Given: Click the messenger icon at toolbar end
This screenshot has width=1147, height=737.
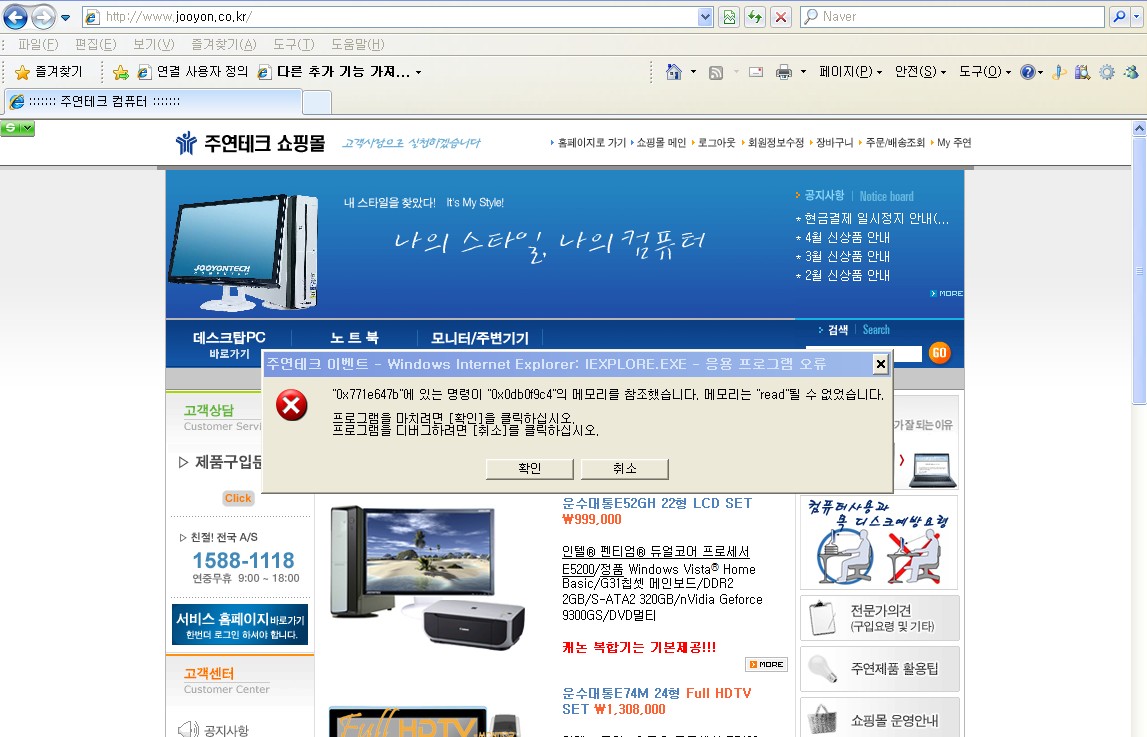Looking at the screenshot, I should pos(1131,72).
